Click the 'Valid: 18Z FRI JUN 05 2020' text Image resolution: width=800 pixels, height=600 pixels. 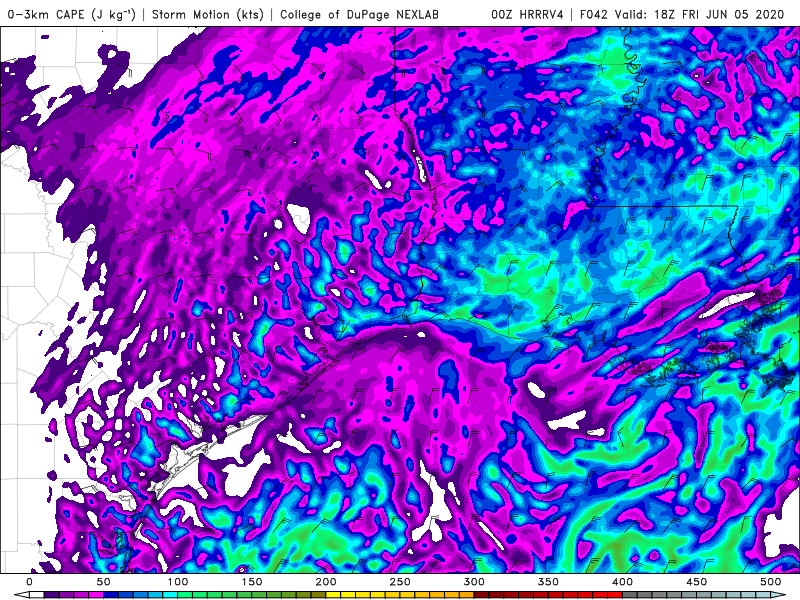[x=699, y=14]
